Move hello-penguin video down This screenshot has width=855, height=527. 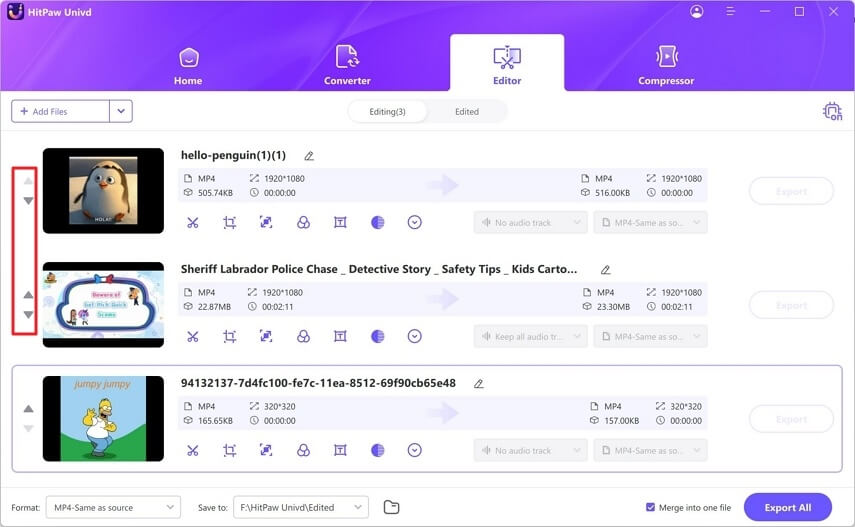pos(28,201)
